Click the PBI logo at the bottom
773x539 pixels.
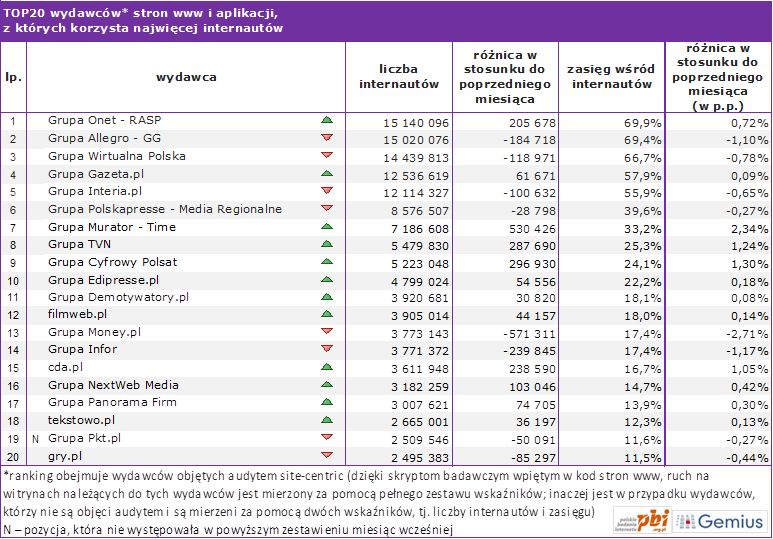coord(643,521)
